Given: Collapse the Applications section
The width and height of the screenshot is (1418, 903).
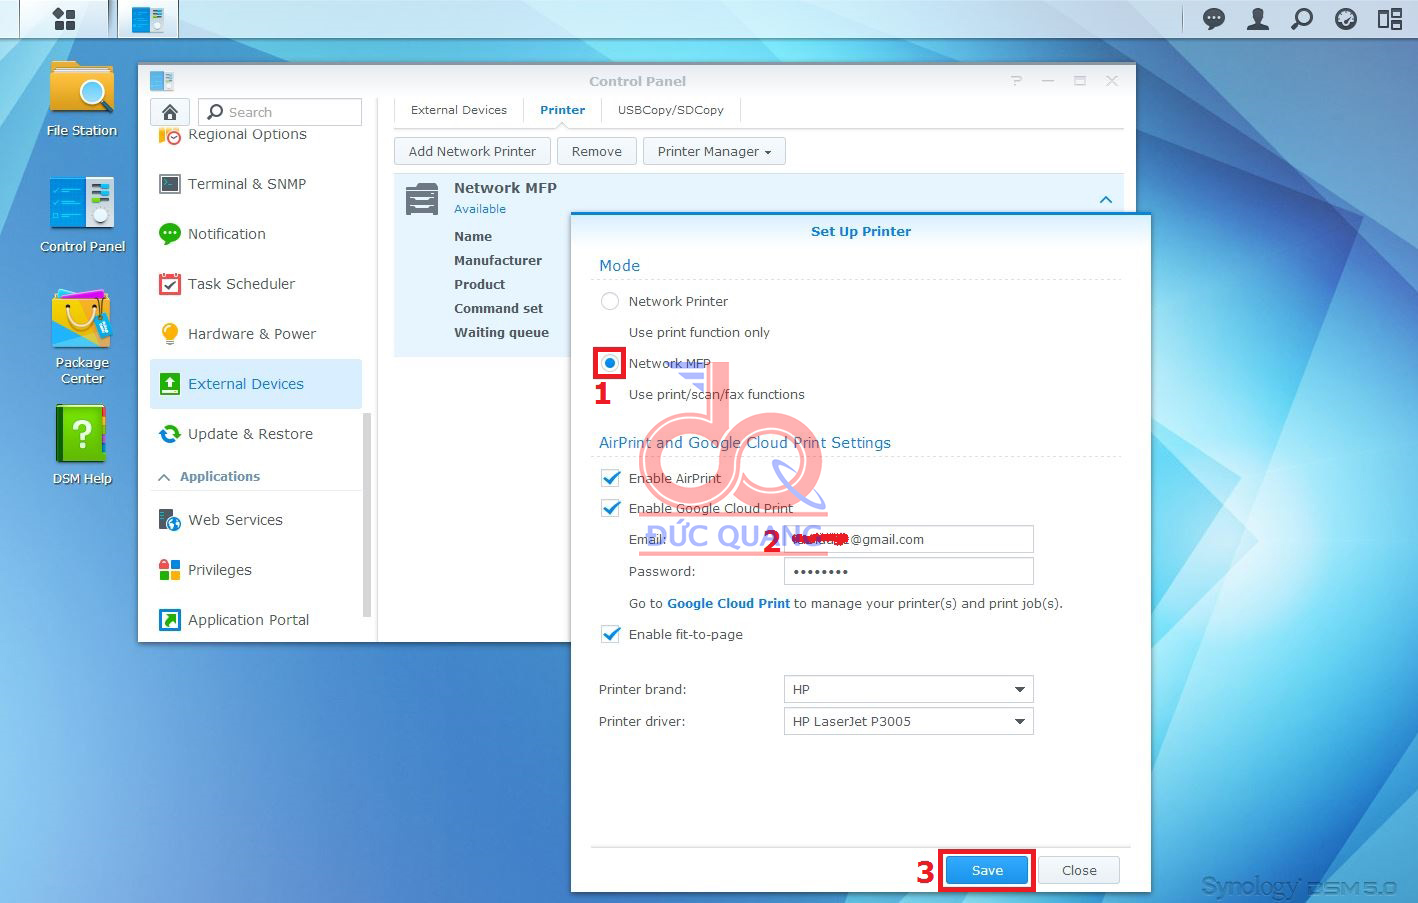Looking at the screenshot, I should 164,477.
